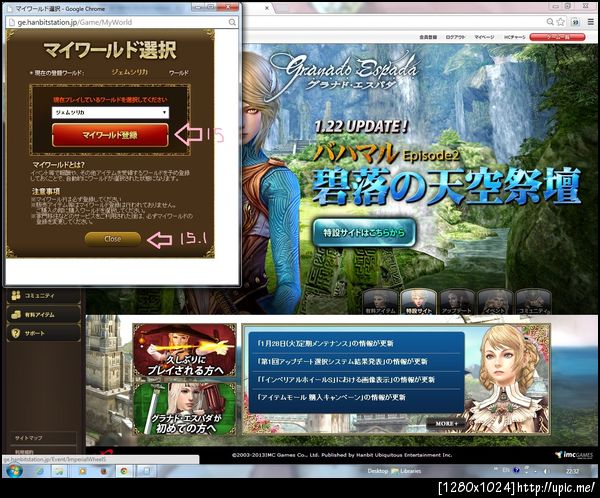This screenshot has width=600, height=498.
Task: Click the system clock showing 22:37
Action: pos(572,471)
